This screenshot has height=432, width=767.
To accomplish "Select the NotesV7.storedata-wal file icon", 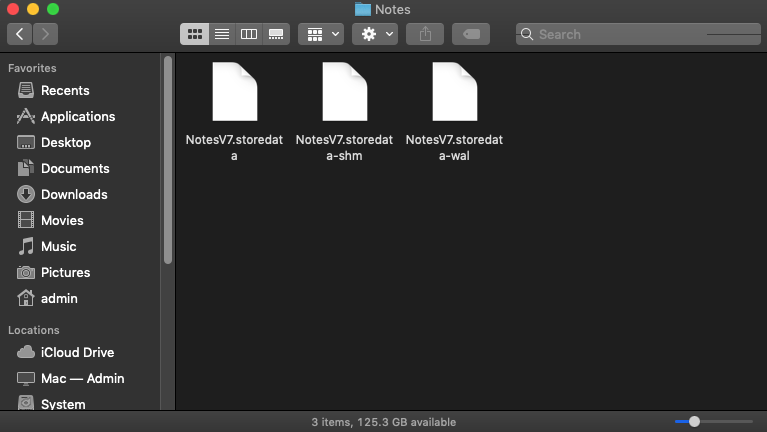I will (x=455, y=91).
